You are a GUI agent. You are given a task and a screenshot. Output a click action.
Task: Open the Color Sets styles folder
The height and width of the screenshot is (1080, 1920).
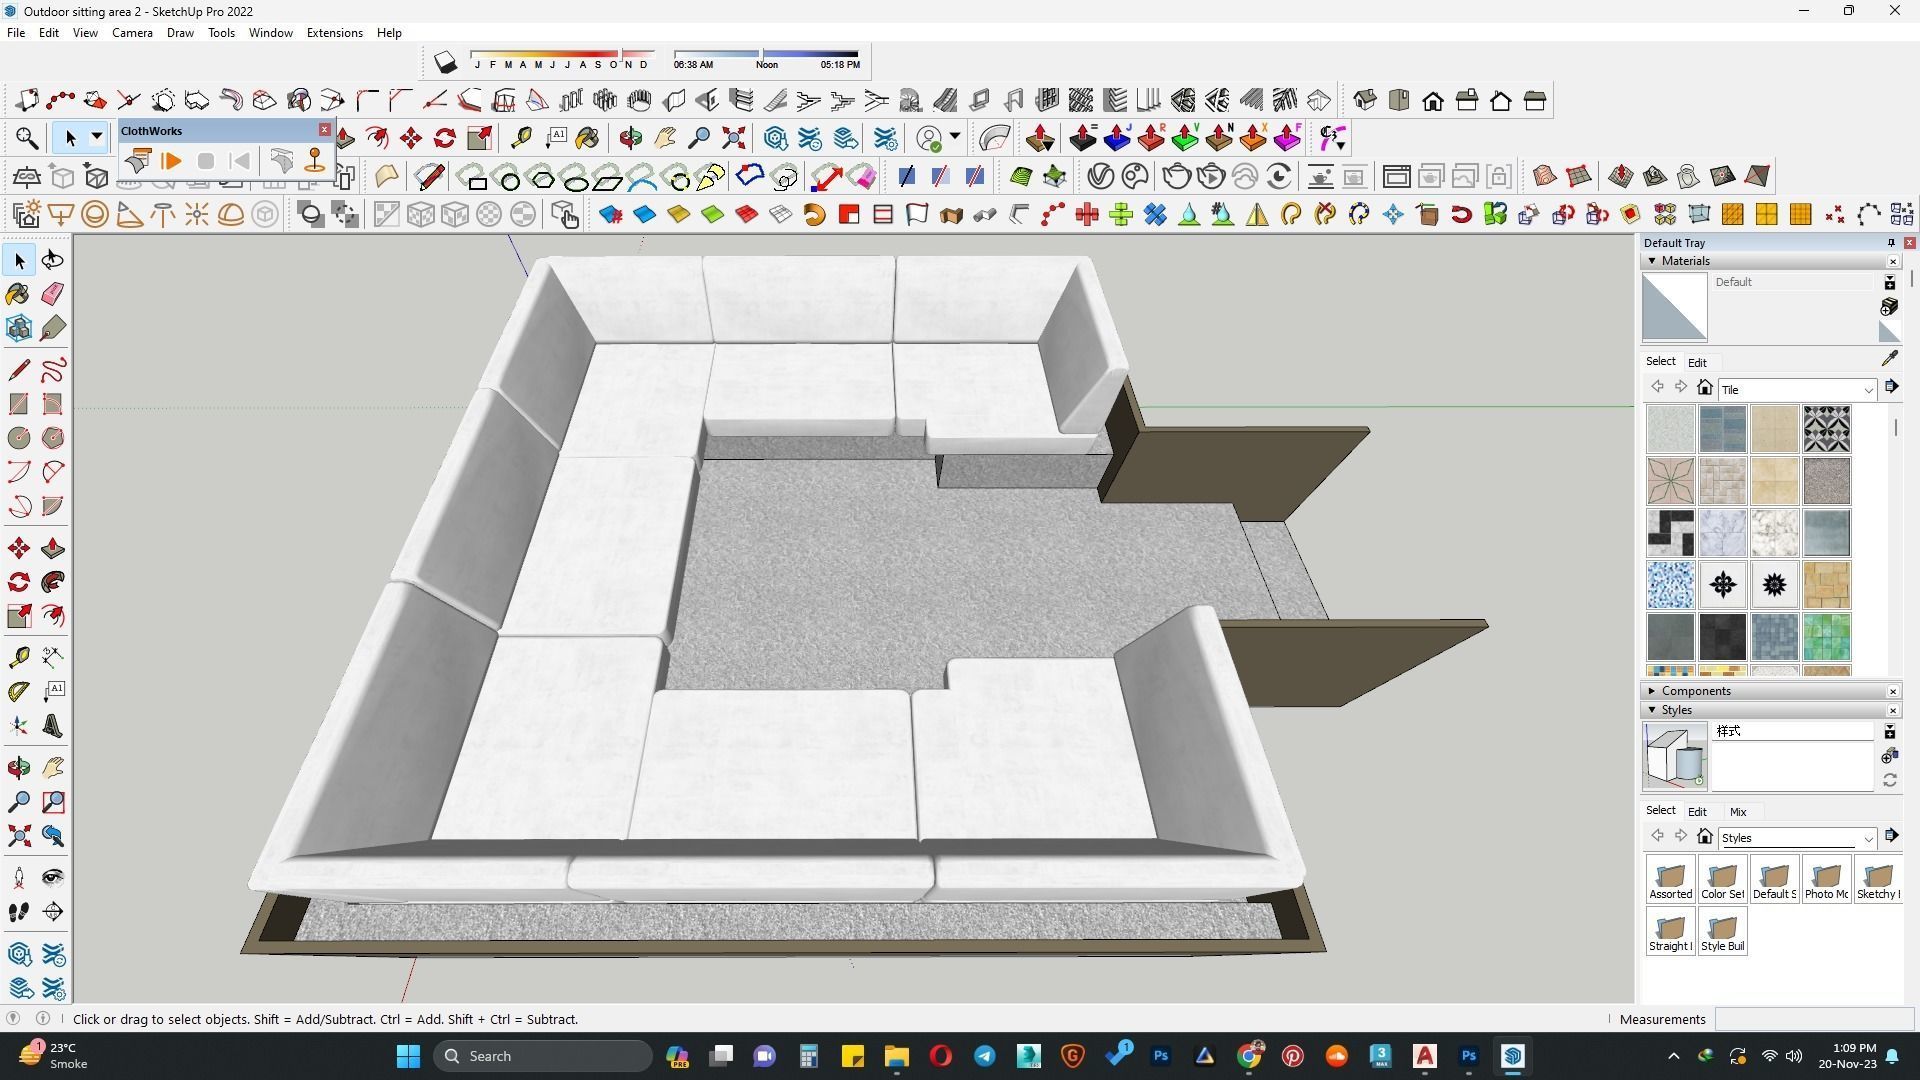click(x=1722, y=879)
